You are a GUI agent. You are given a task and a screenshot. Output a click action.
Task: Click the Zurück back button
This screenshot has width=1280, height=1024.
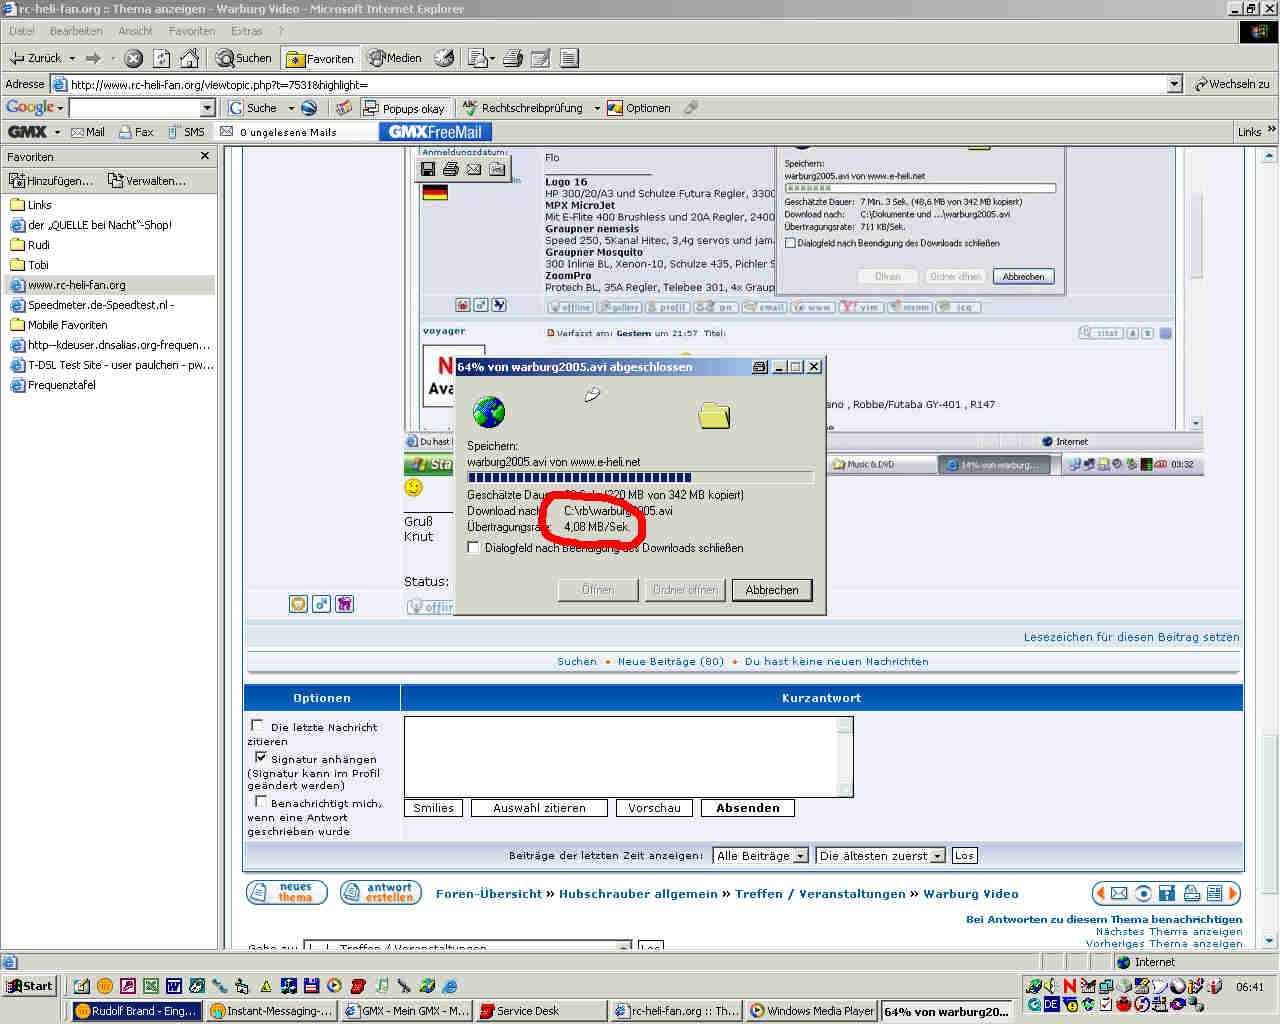(x=38, y=58)
